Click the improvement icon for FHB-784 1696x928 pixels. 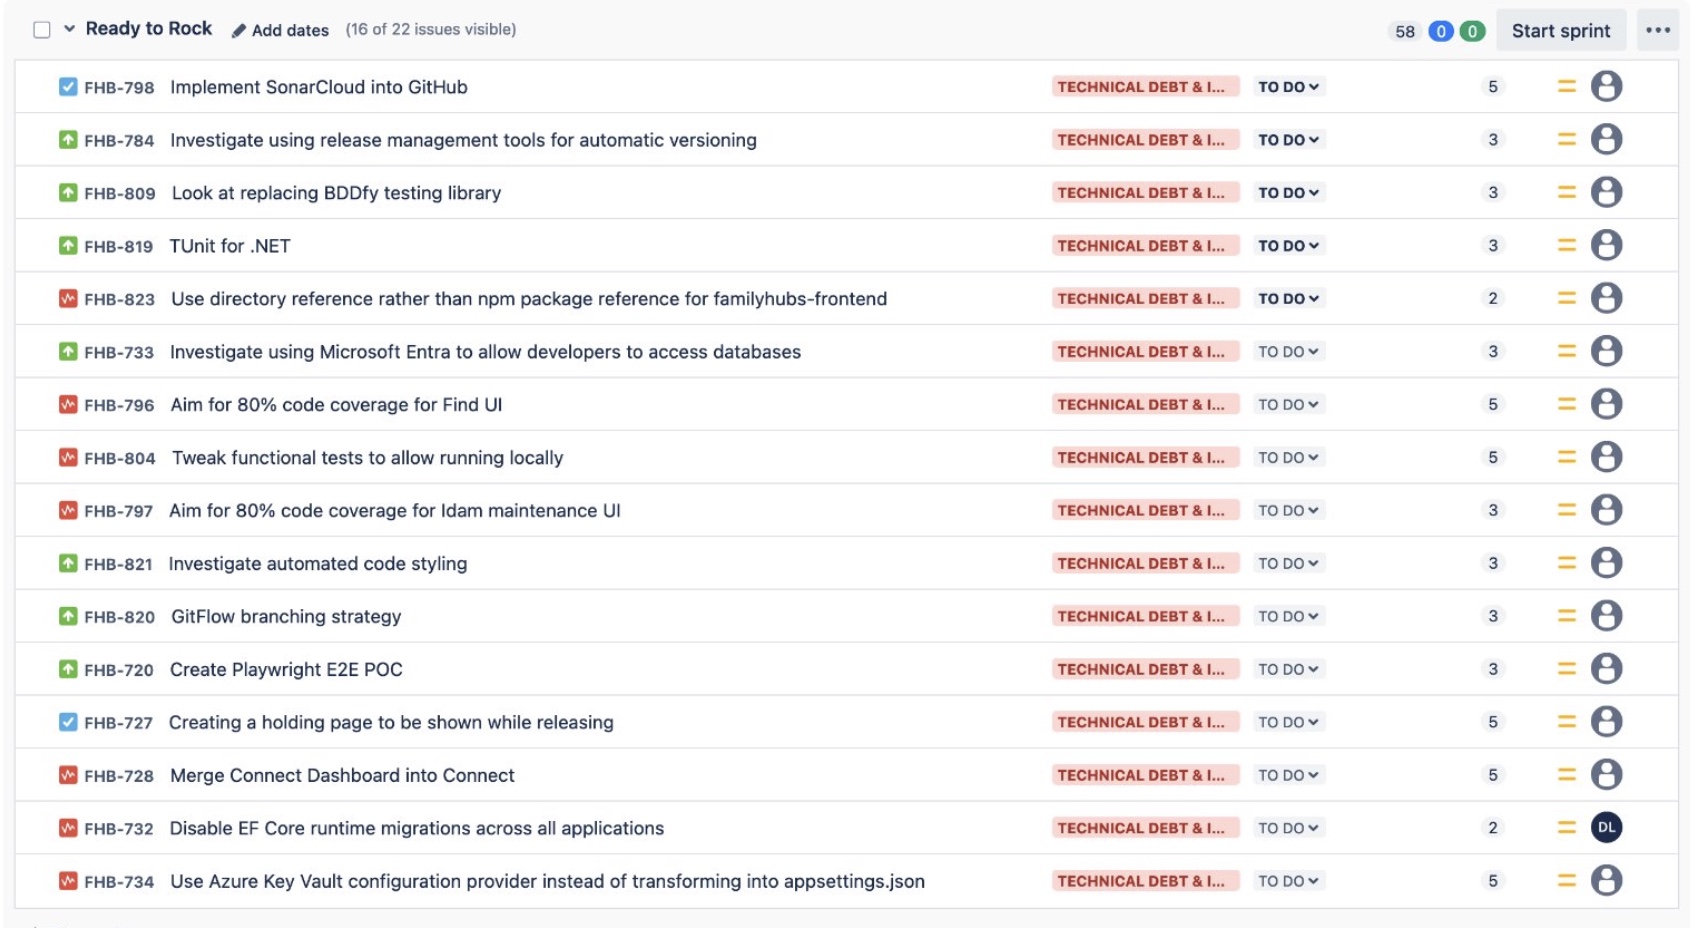click(68, 140)
